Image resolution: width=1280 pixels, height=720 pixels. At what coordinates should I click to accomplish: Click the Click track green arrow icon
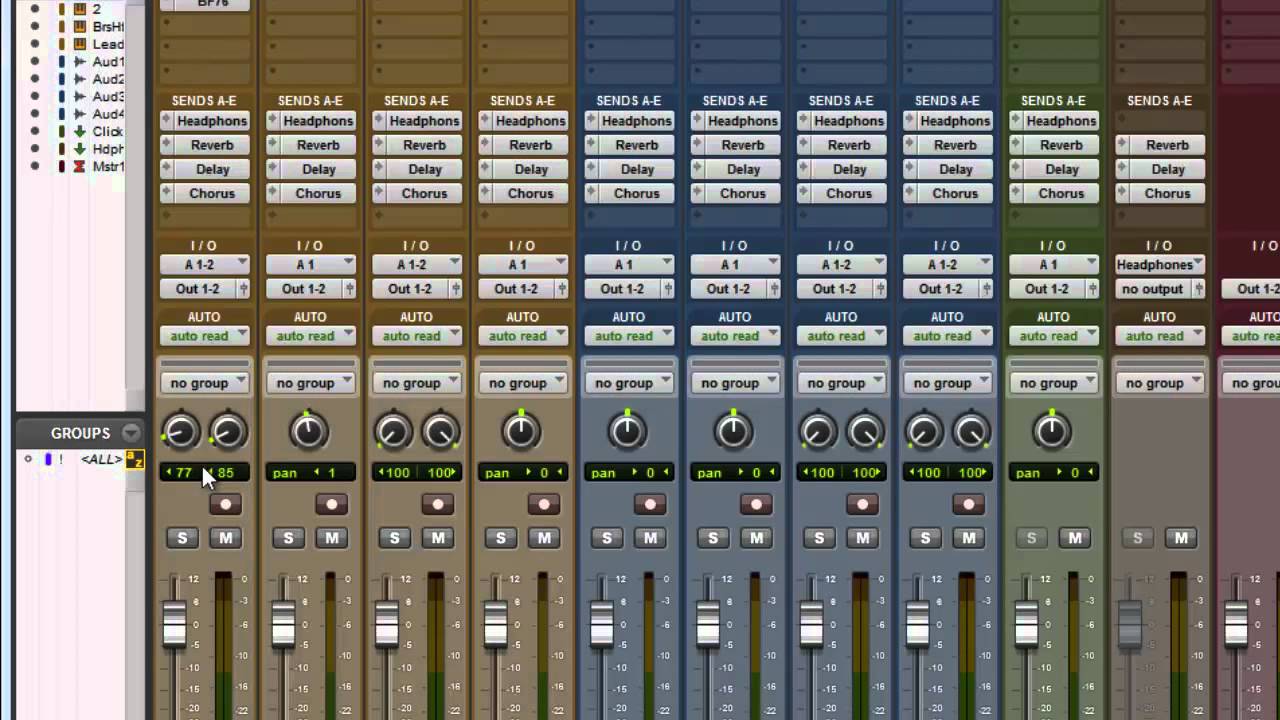pyautogui.click(x=80, y=132)
